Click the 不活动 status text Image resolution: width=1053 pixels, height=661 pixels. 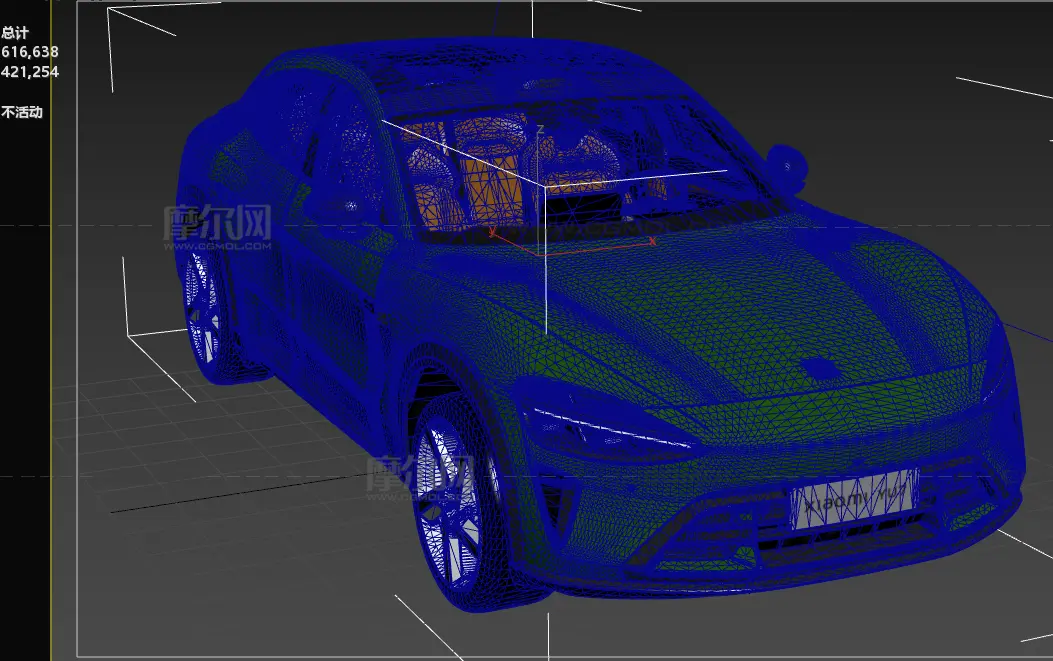click(22, 112)
